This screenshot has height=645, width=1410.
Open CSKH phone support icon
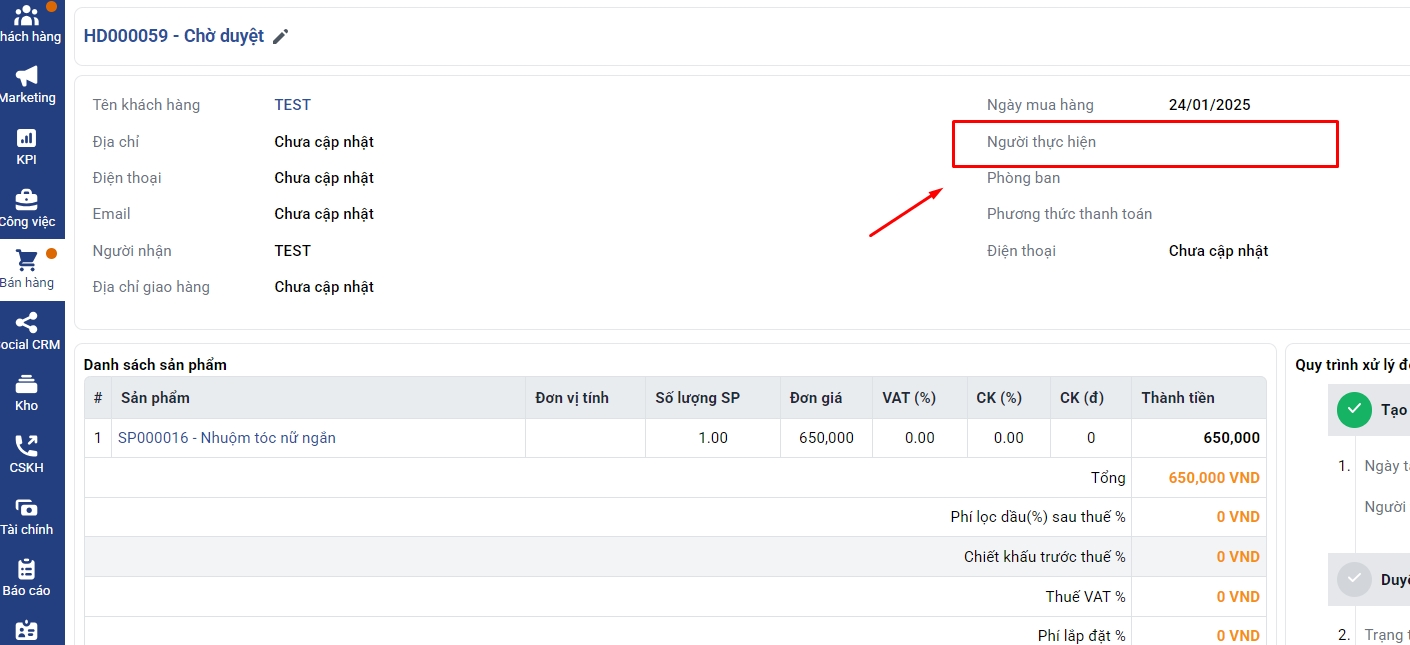pos(27,446)
